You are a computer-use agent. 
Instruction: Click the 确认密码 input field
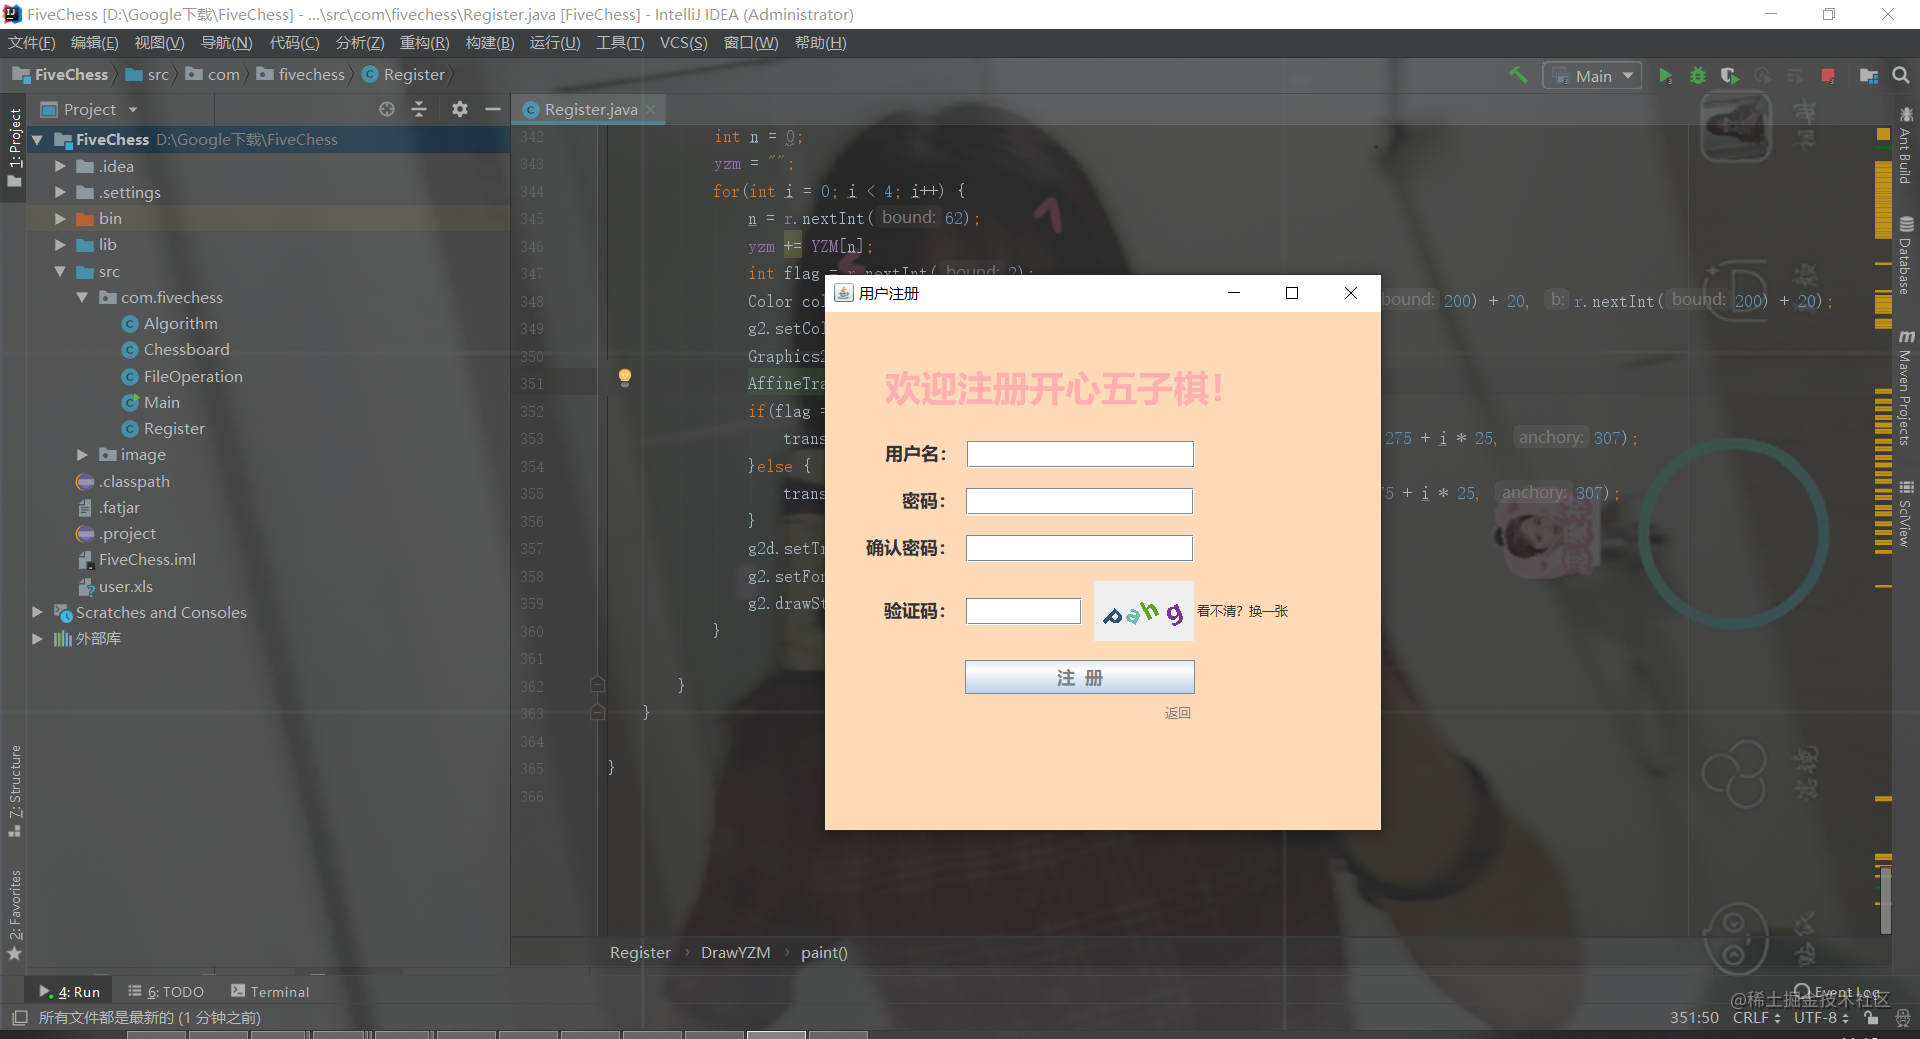1079,548
